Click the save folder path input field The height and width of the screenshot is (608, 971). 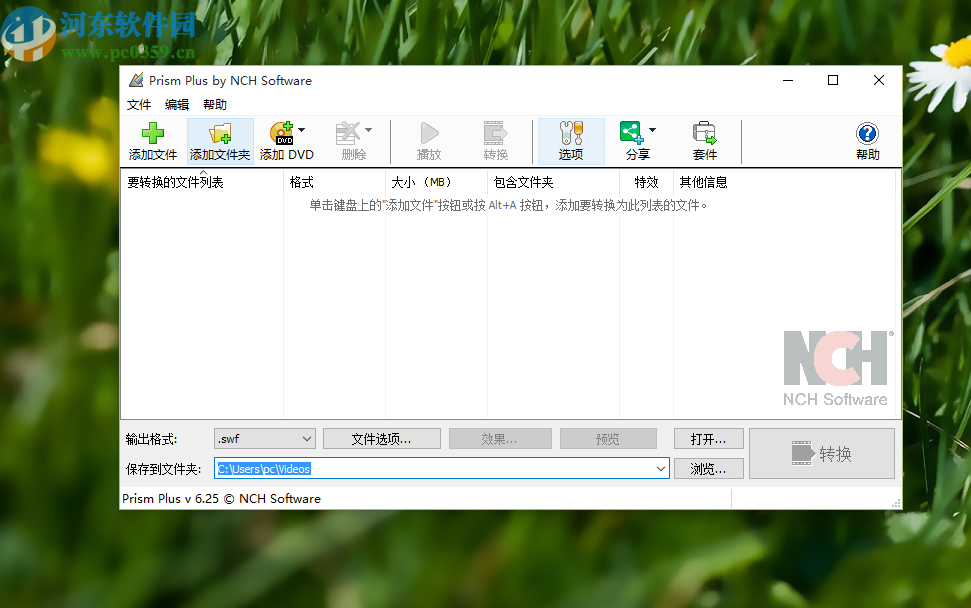click(420, 468)
